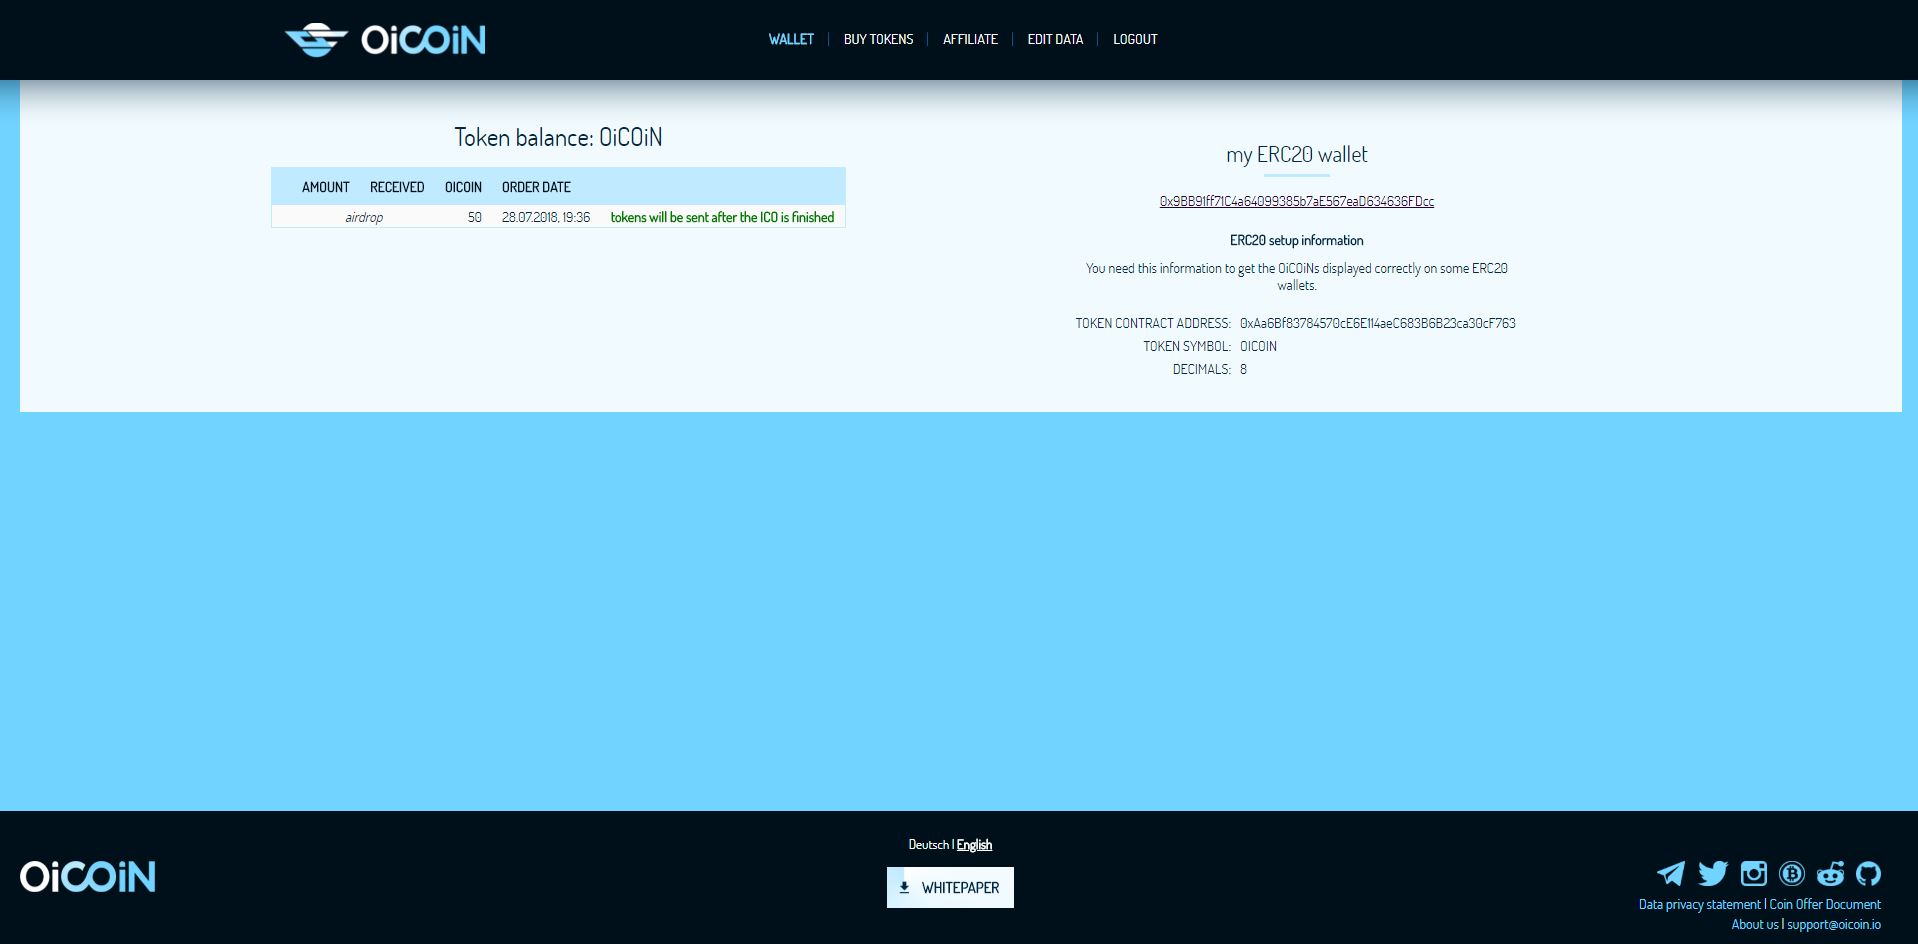Select Edit Data in navigation
The height and width of the screenshot is (944, 1918).
tap(1055, 39)
